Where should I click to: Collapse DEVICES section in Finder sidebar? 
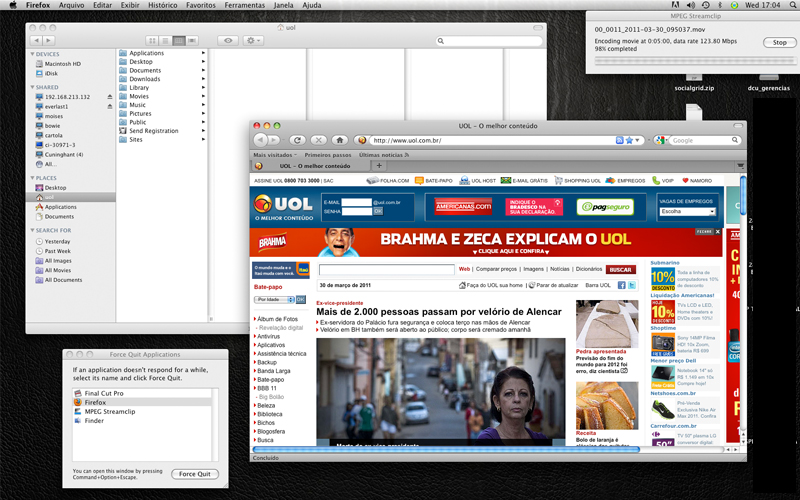(33, 54)
